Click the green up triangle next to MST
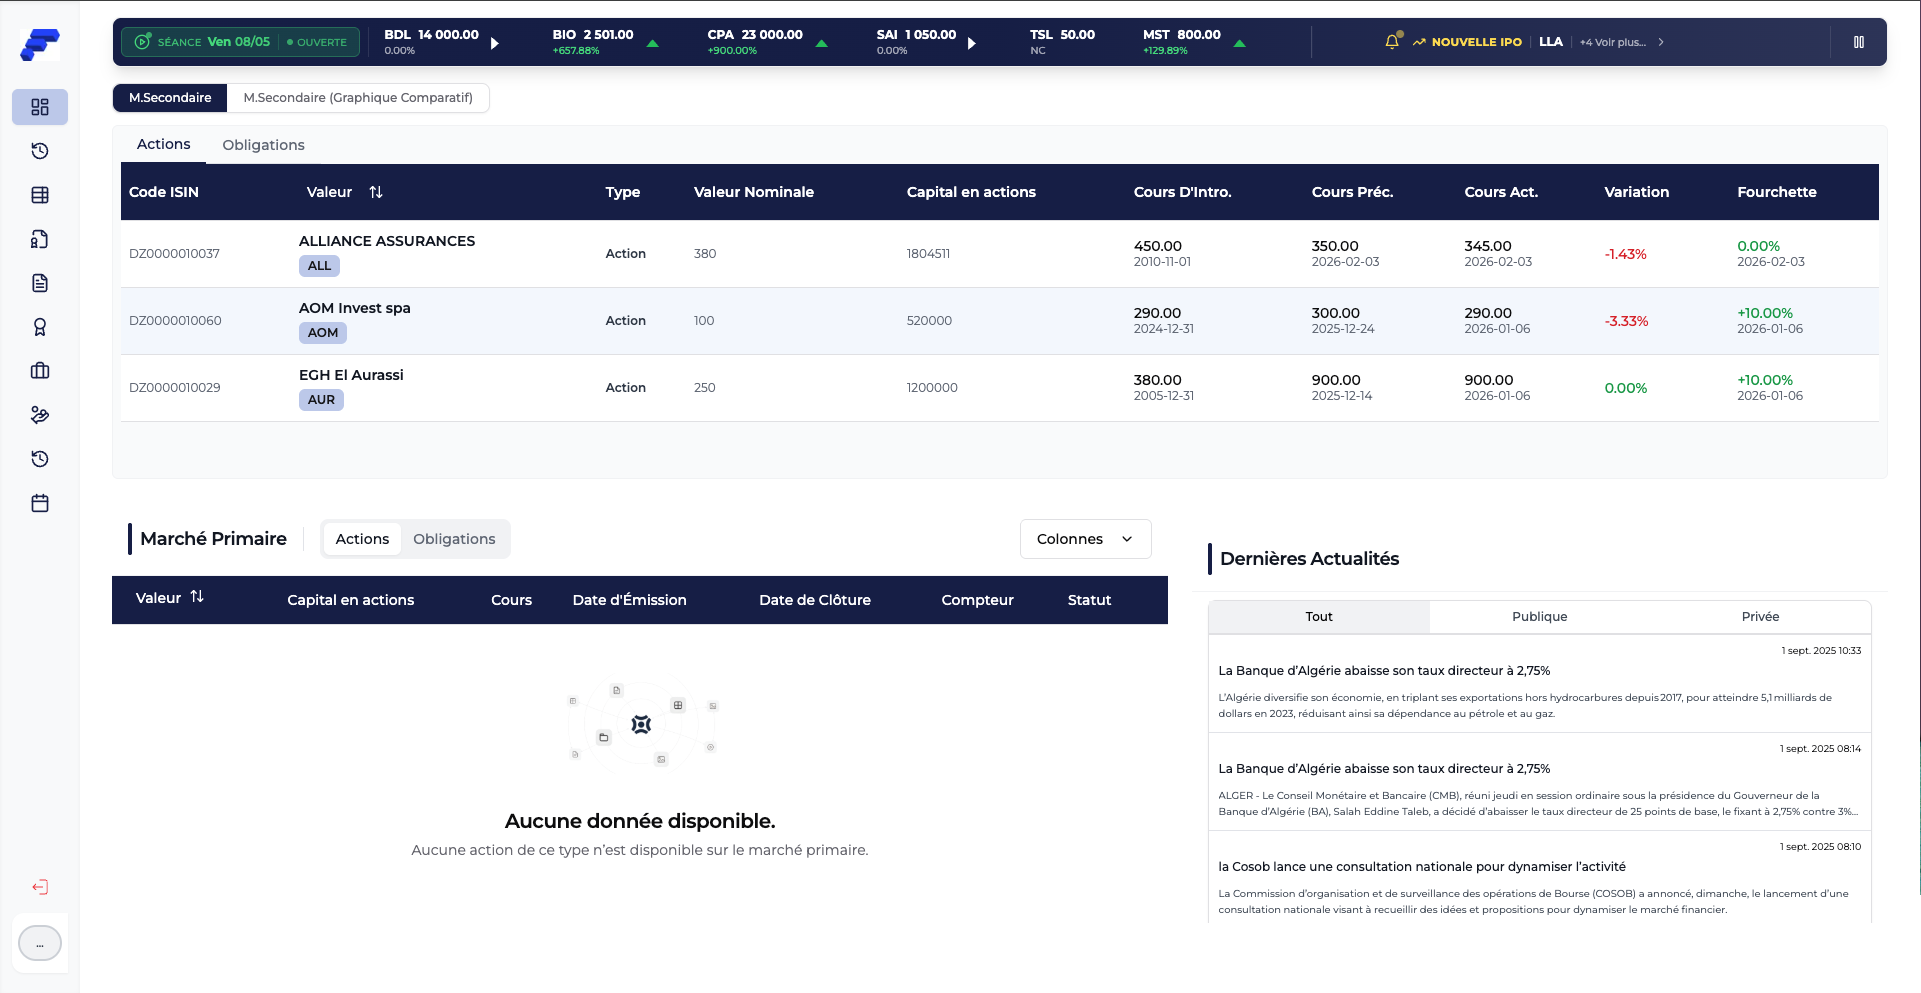Viewport: 1921px width, 993px height. [1240, 43]
